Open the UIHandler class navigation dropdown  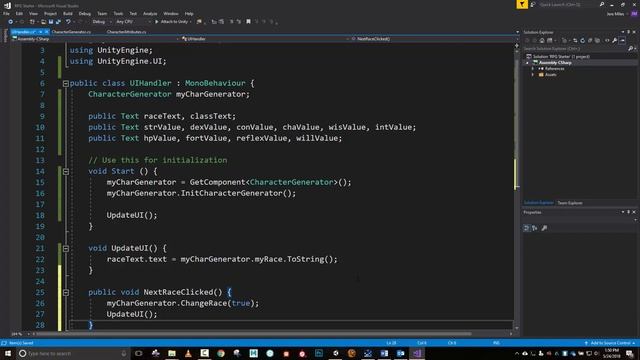[265, 39]
